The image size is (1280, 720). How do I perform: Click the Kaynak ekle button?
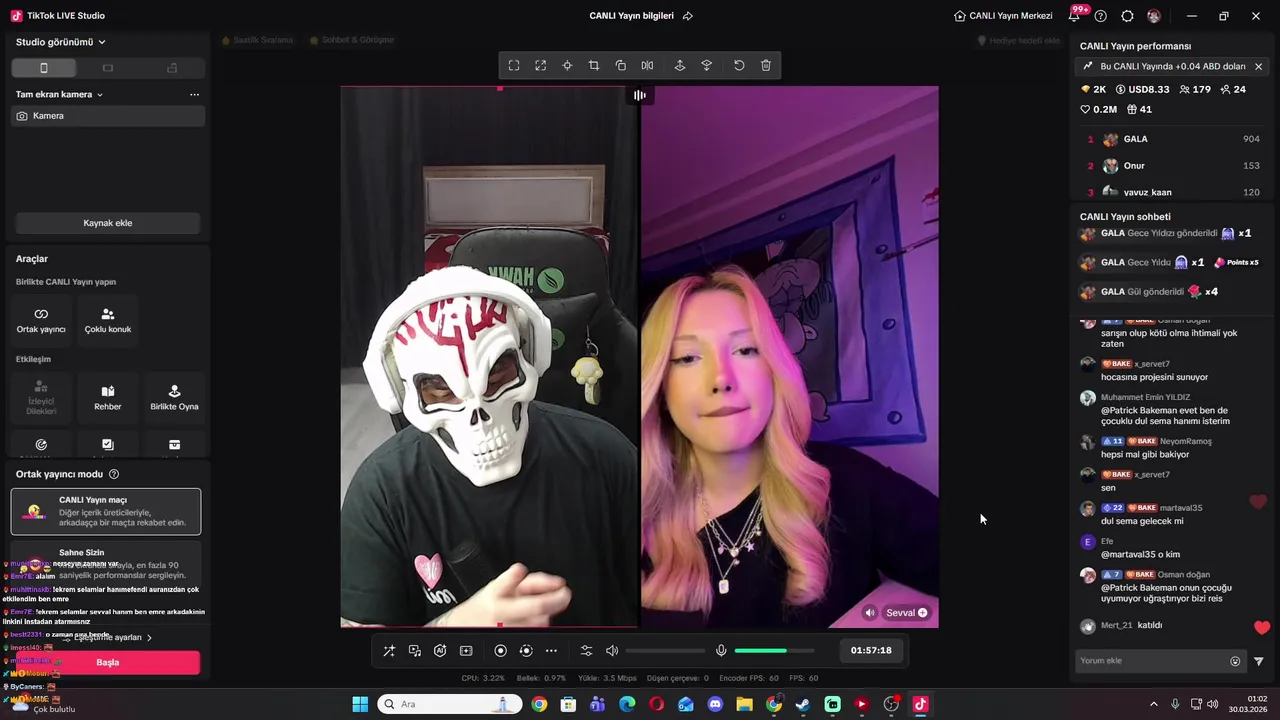pyautogui.click(x=108, y=223)
